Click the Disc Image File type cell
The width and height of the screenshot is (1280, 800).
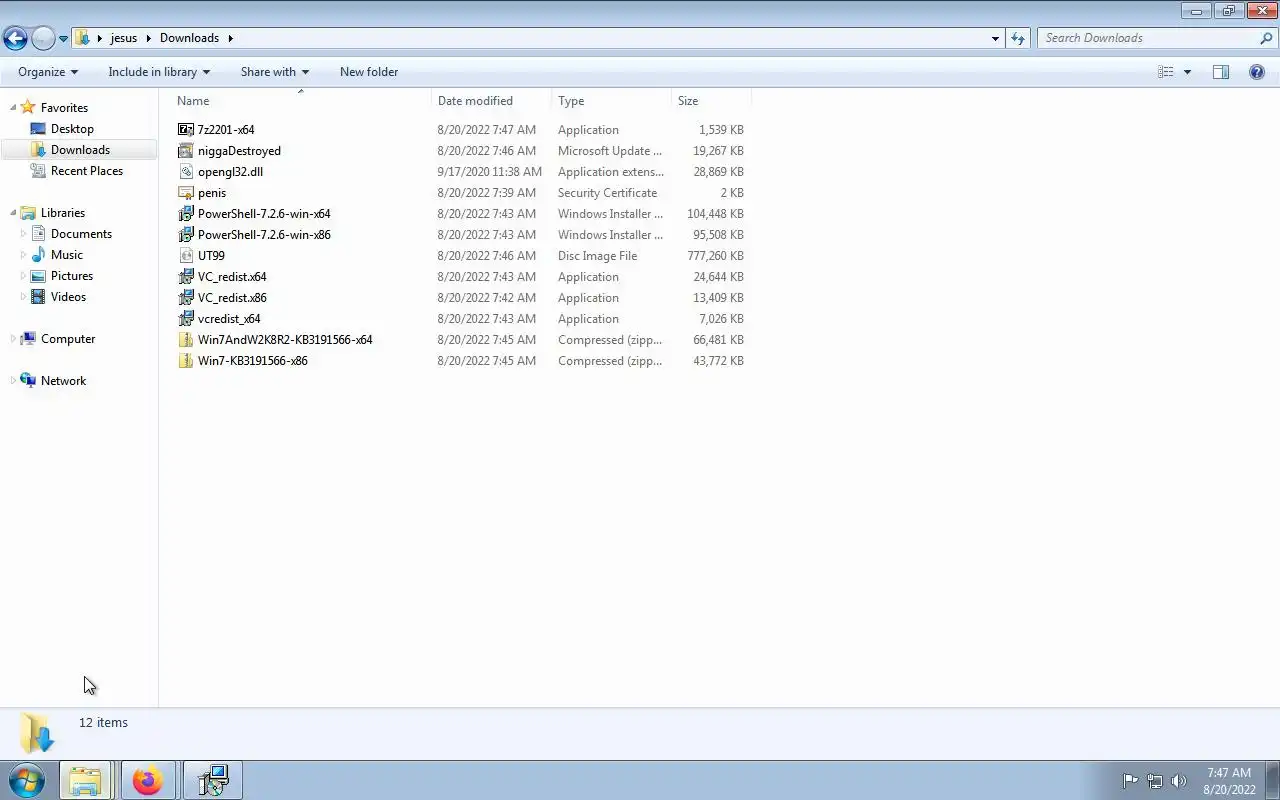(597, 256)
